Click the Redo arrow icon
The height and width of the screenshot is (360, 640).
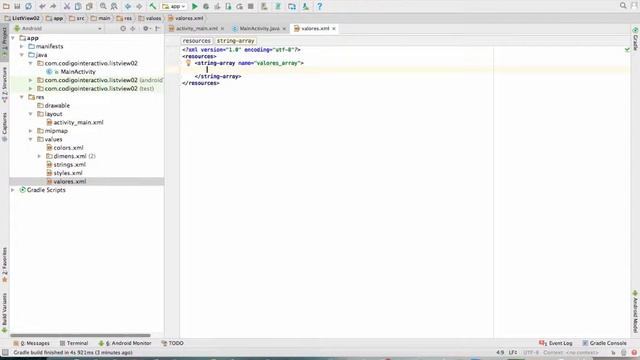[x=53, y=6]
